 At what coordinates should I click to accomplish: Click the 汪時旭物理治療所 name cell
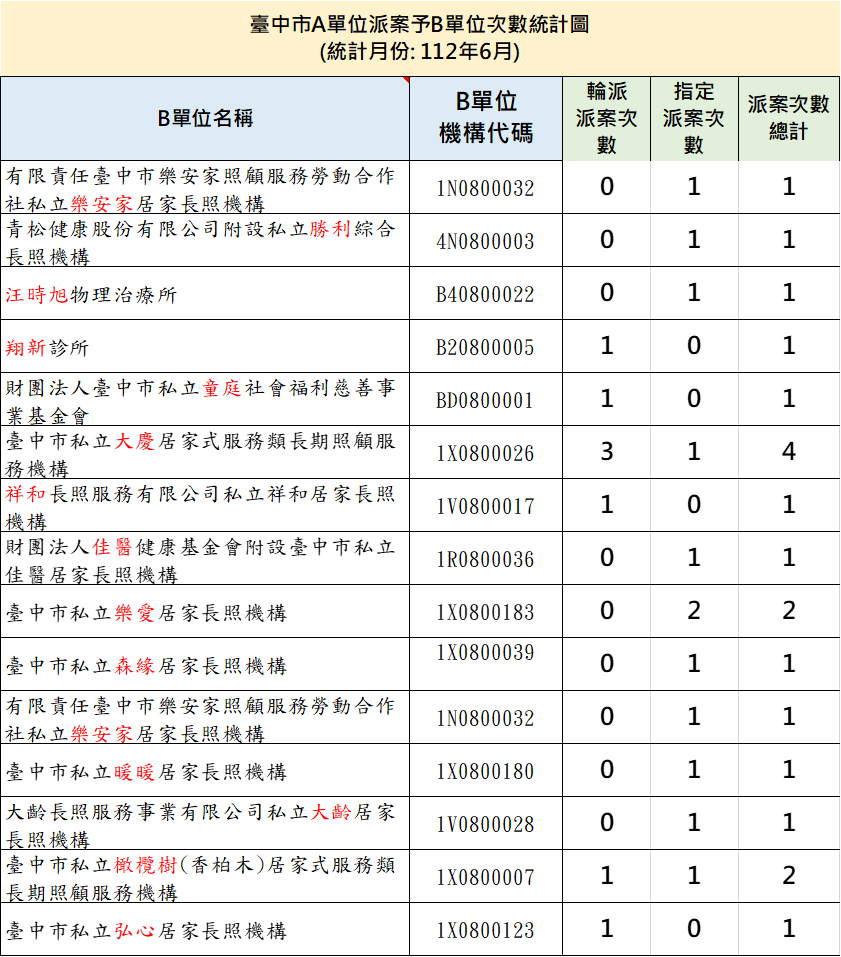point(205,294)
